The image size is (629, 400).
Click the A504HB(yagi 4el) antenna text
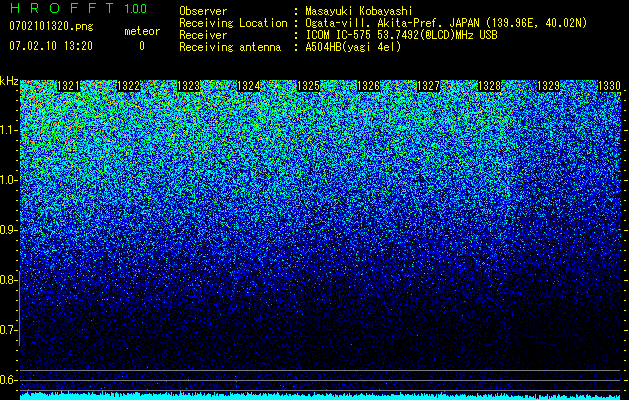353,47
